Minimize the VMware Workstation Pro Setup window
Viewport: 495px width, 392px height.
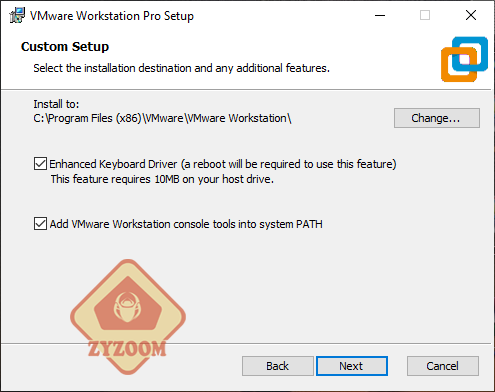(x=380, y=15)
